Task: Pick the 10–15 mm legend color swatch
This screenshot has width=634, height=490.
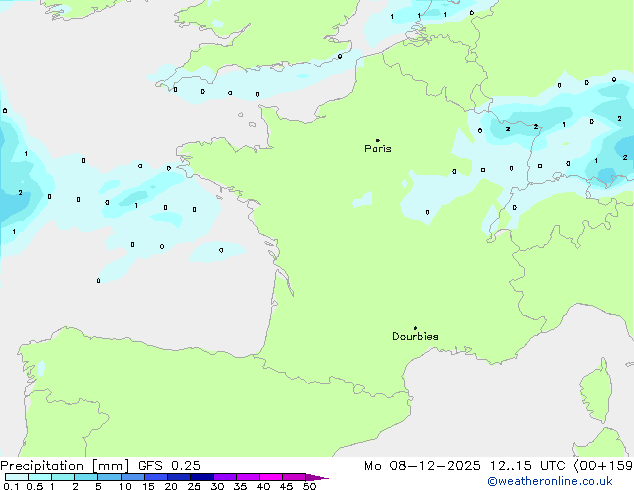Action: coord(133,477)
